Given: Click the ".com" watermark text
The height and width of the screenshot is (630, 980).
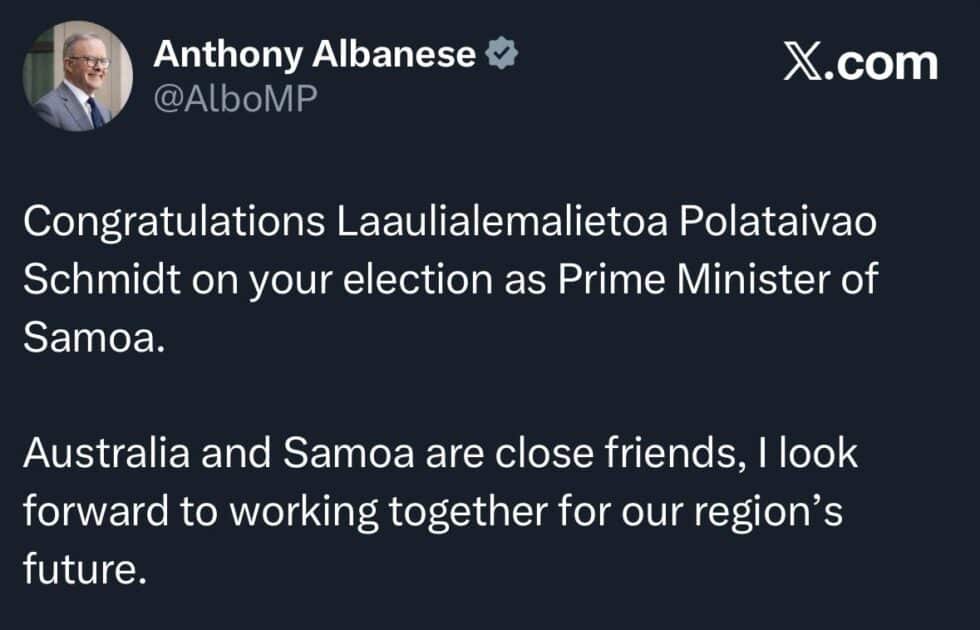Looking at the screenshot, I should (881, 64).
